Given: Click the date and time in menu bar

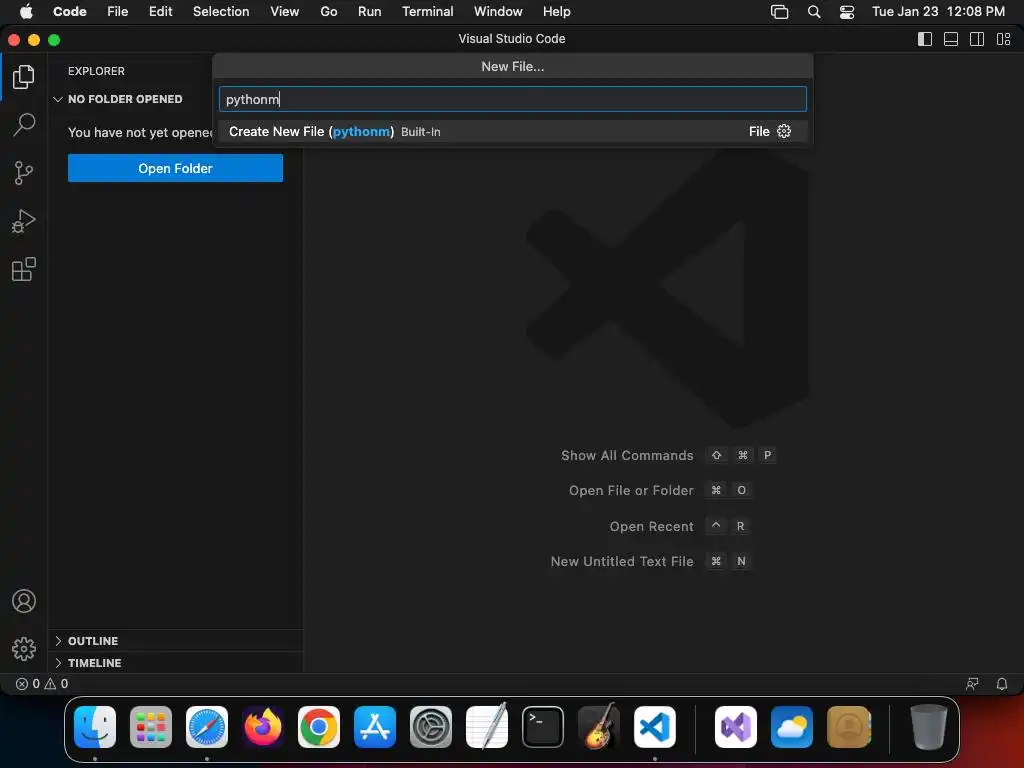Looking at the screenshot, I should point(938,12).
